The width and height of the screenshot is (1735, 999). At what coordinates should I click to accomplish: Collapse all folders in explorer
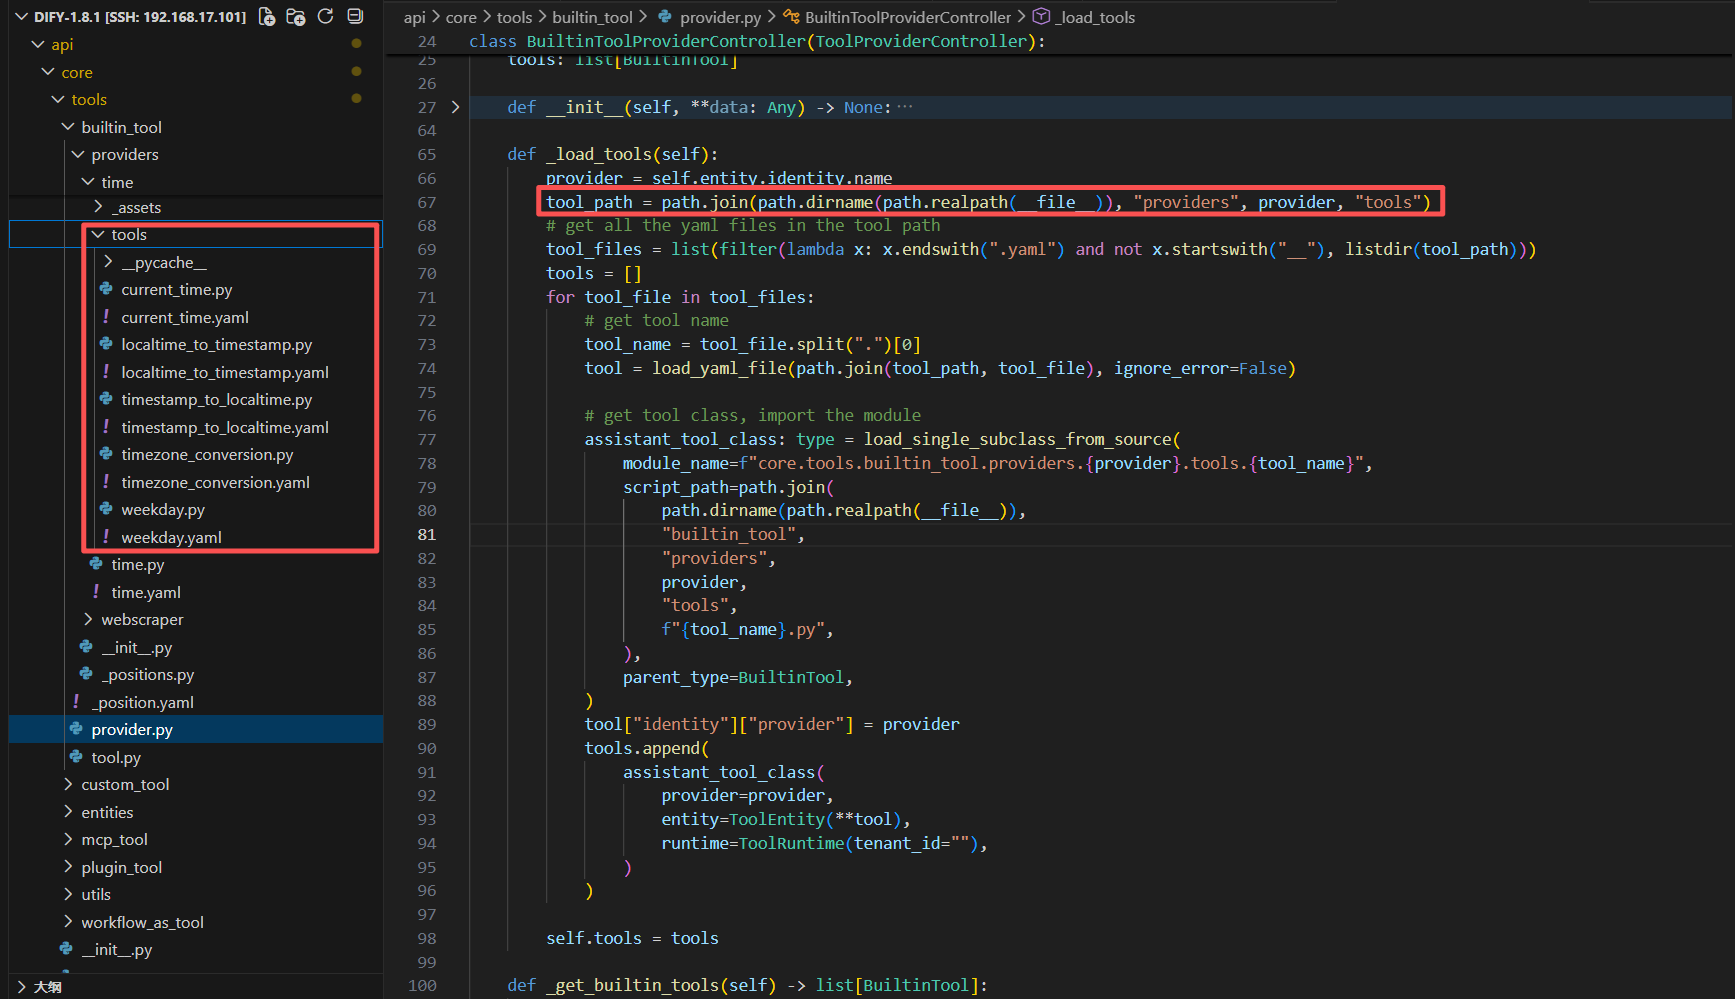[x=355, y=16]
